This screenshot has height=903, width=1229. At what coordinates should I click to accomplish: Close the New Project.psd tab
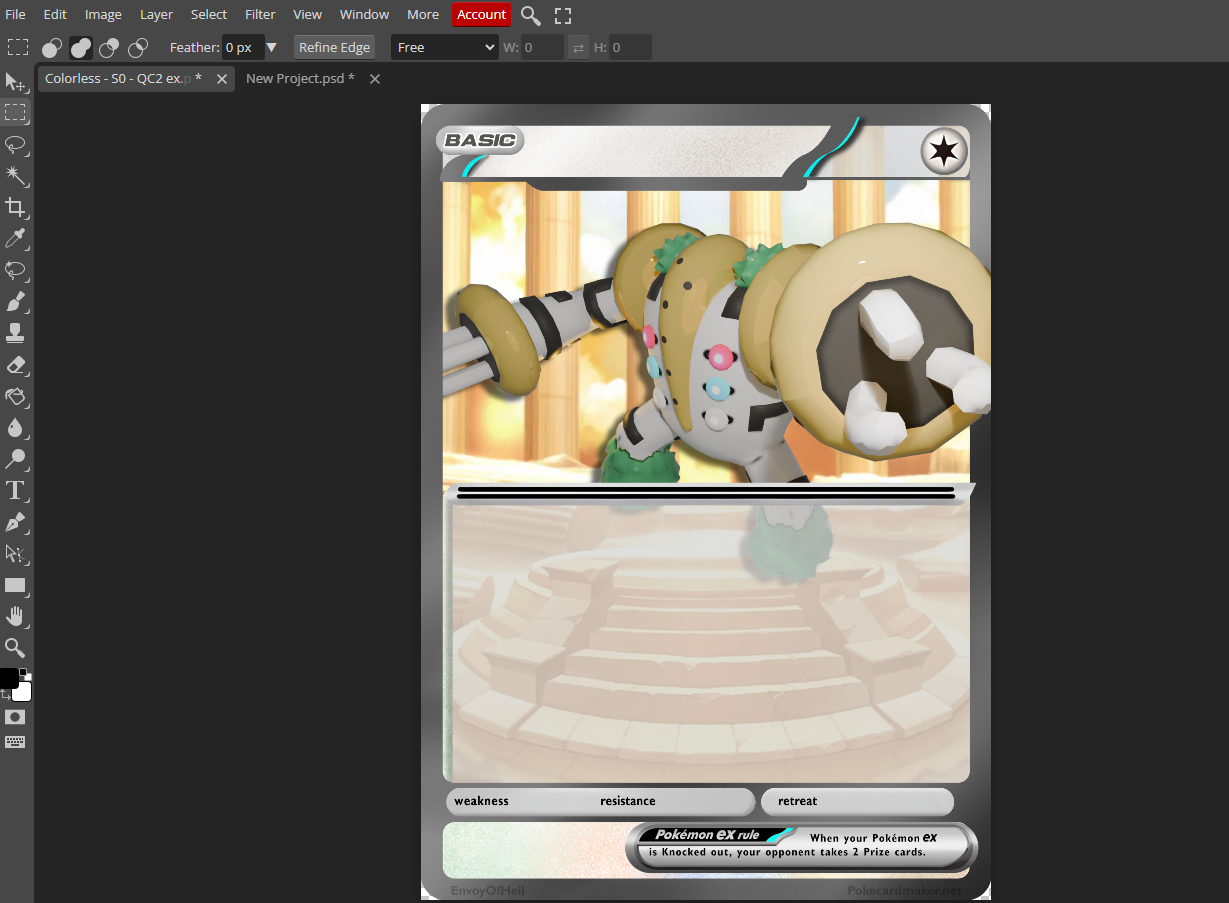click(x=375, y=78)
